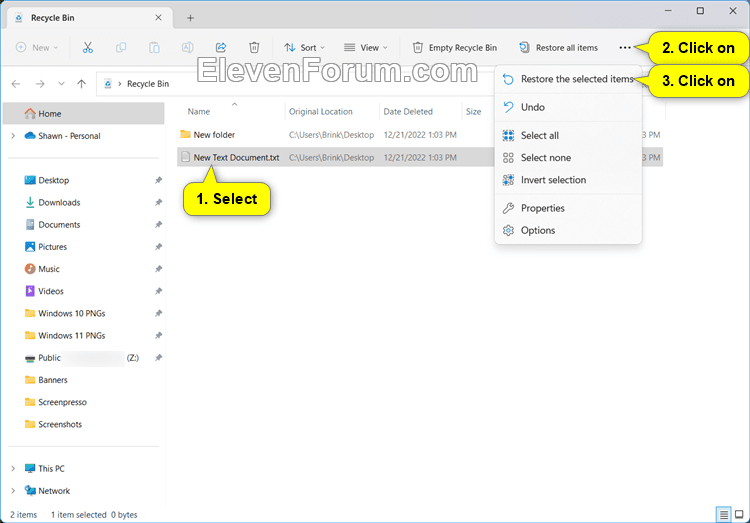
Task: Choose Undo from the menu
Action: coord(568,107)
